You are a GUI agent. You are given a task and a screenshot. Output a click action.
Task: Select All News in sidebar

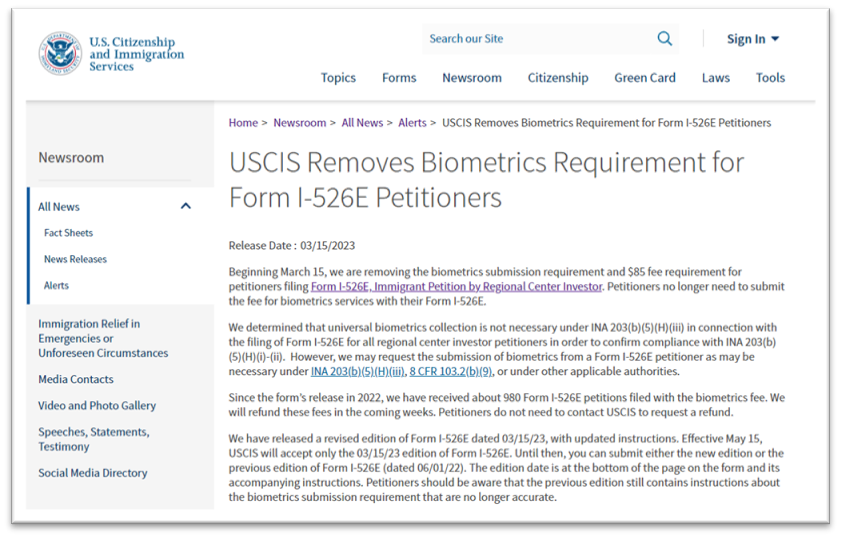(58, 207)
